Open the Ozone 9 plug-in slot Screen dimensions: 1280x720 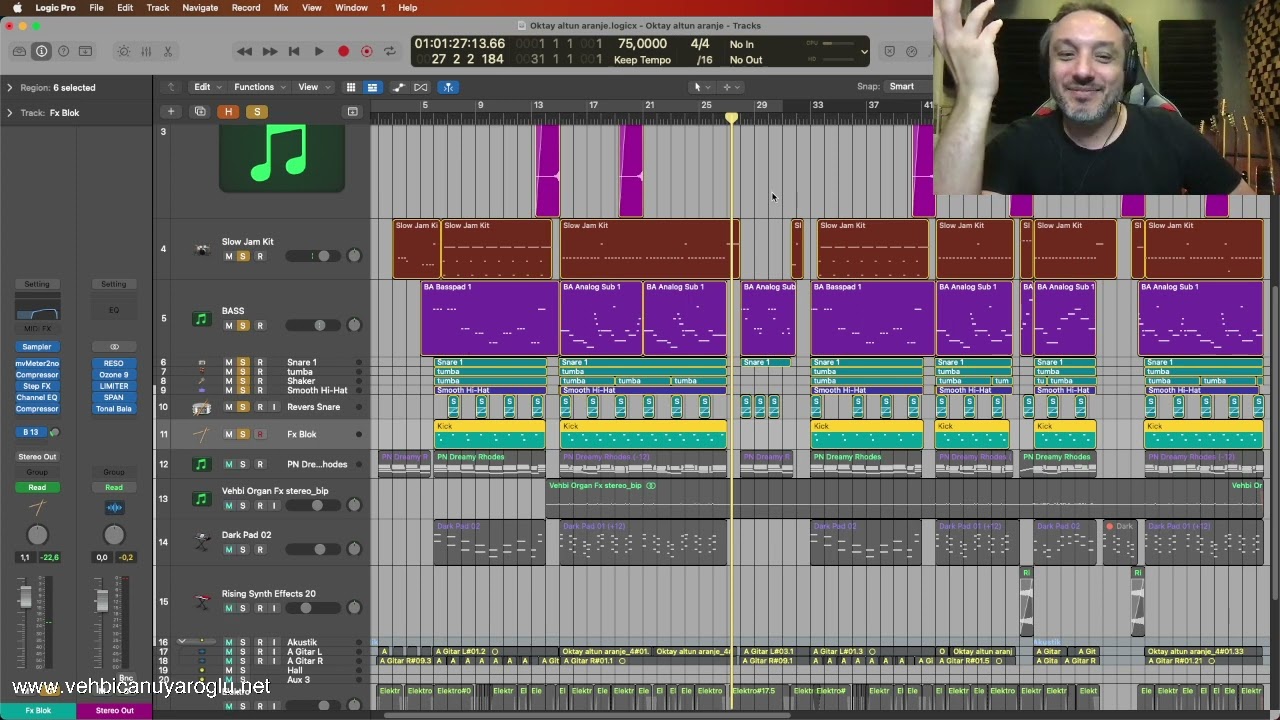pos(114,375)
